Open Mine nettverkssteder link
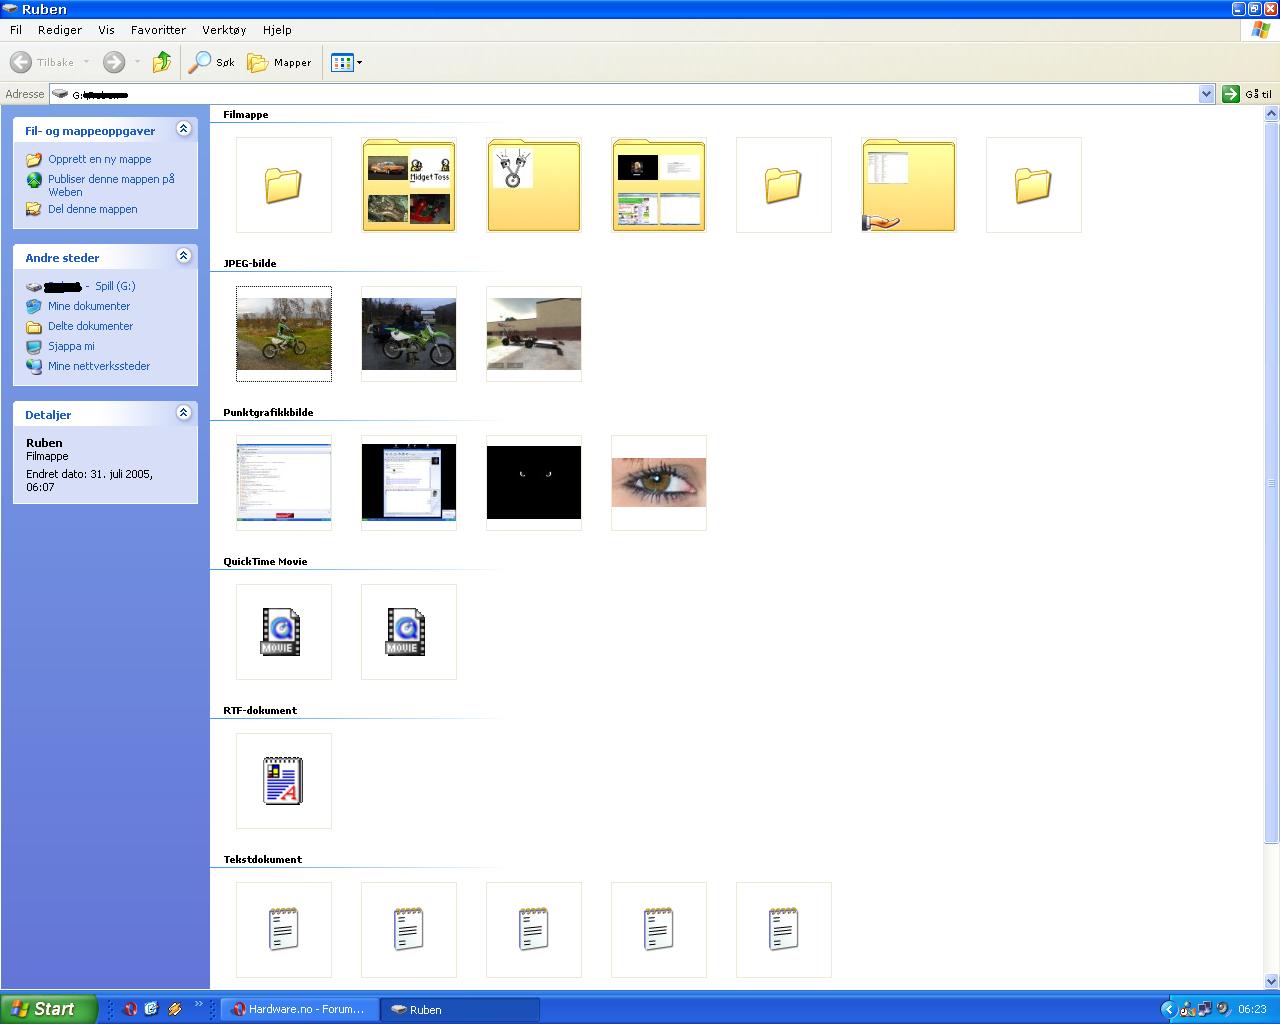Image resolution: width=1280 pixels, height=1024 pixels. pos(98,366)
